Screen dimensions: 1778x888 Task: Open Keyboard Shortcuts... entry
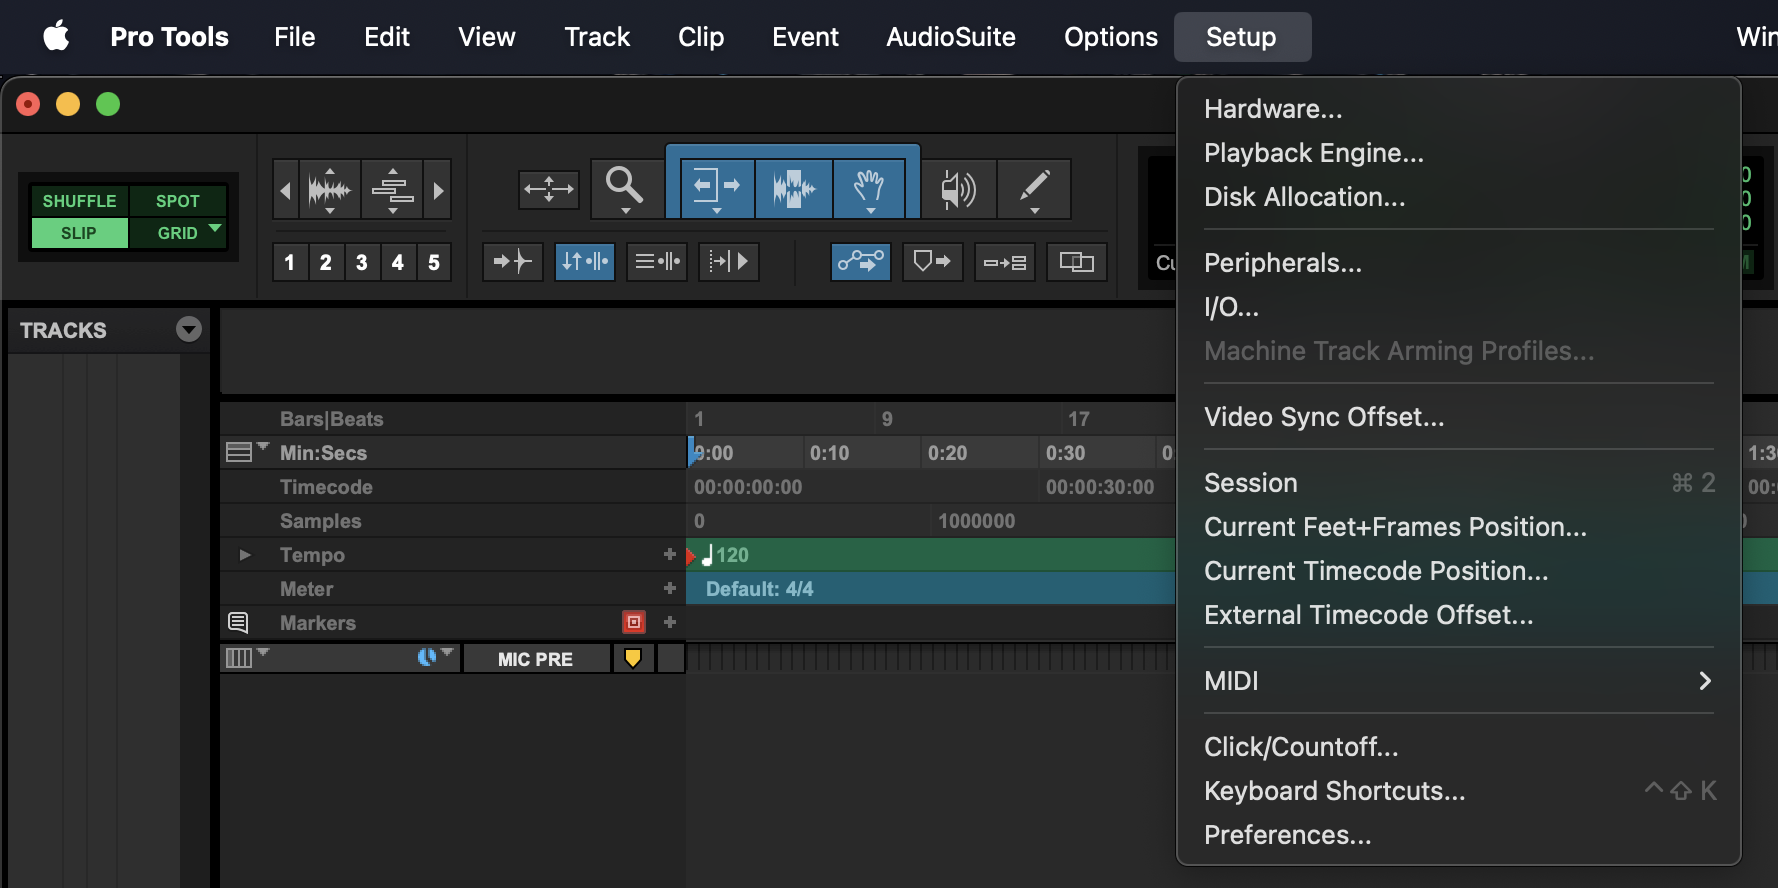point(1459,791)
